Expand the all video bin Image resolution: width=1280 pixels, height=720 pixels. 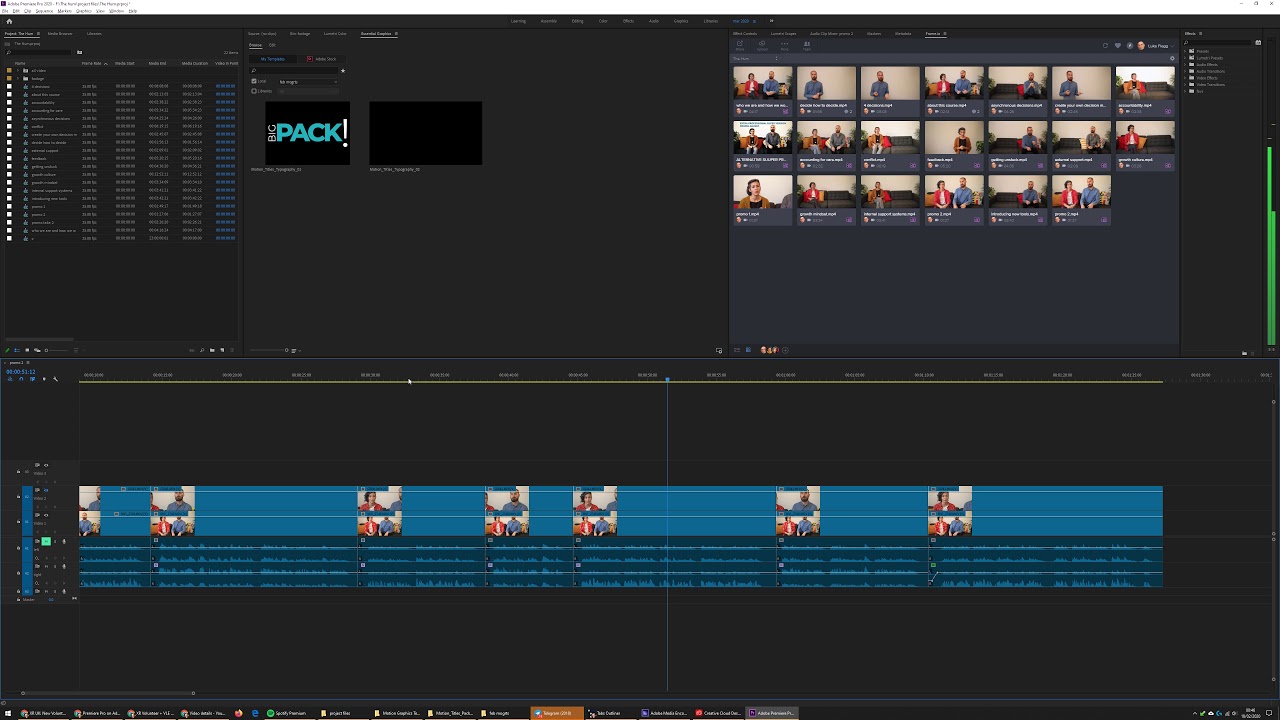point(18,71)
